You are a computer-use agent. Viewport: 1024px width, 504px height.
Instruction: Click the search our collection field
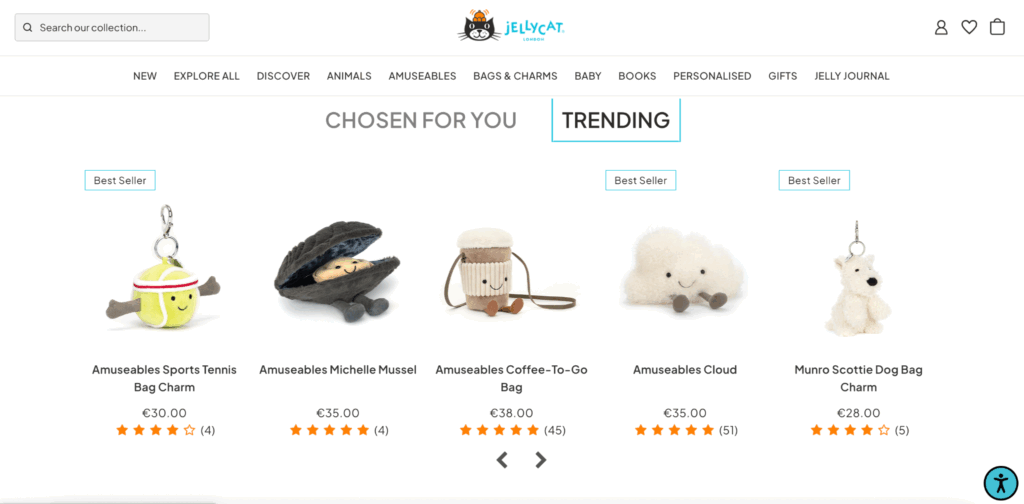click(112, 27)
